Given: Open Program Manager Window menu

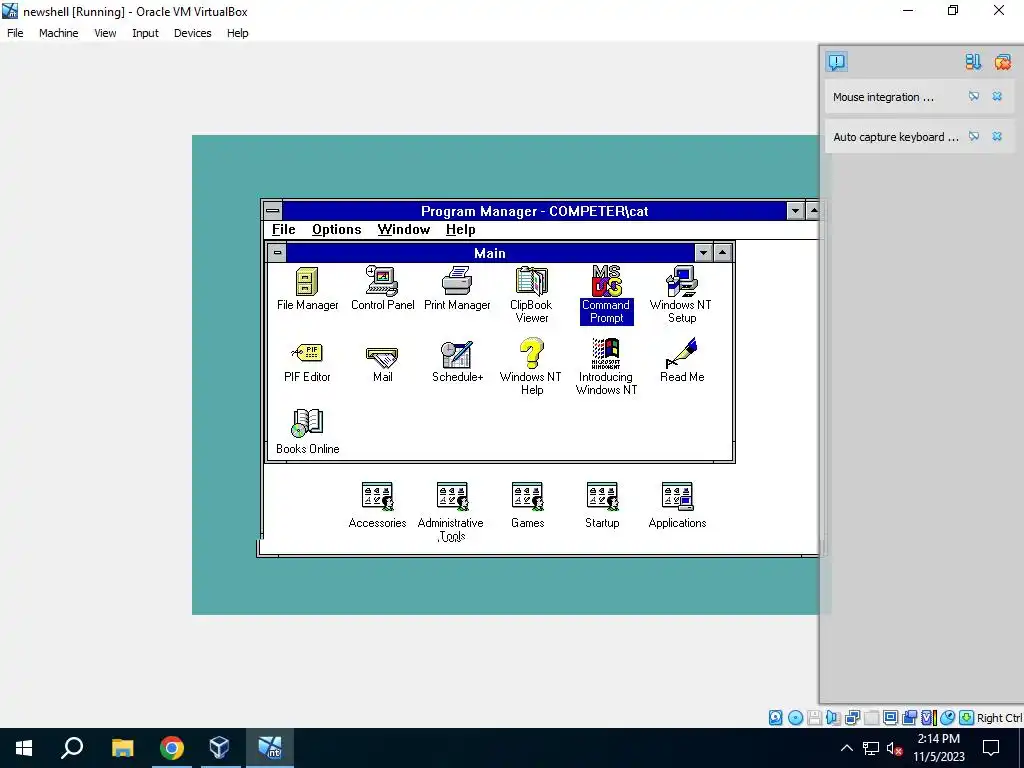Looking at the screenshot, I should coord(404,230).
